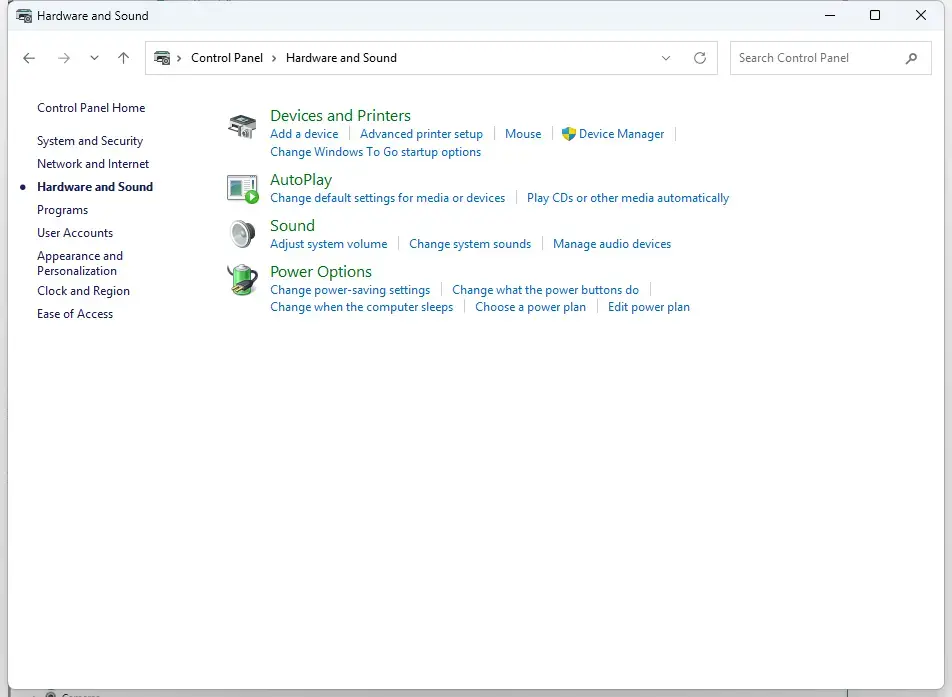952x697 pixels.
Task: Open Control Panel Home
Action: tap(91, 107)
